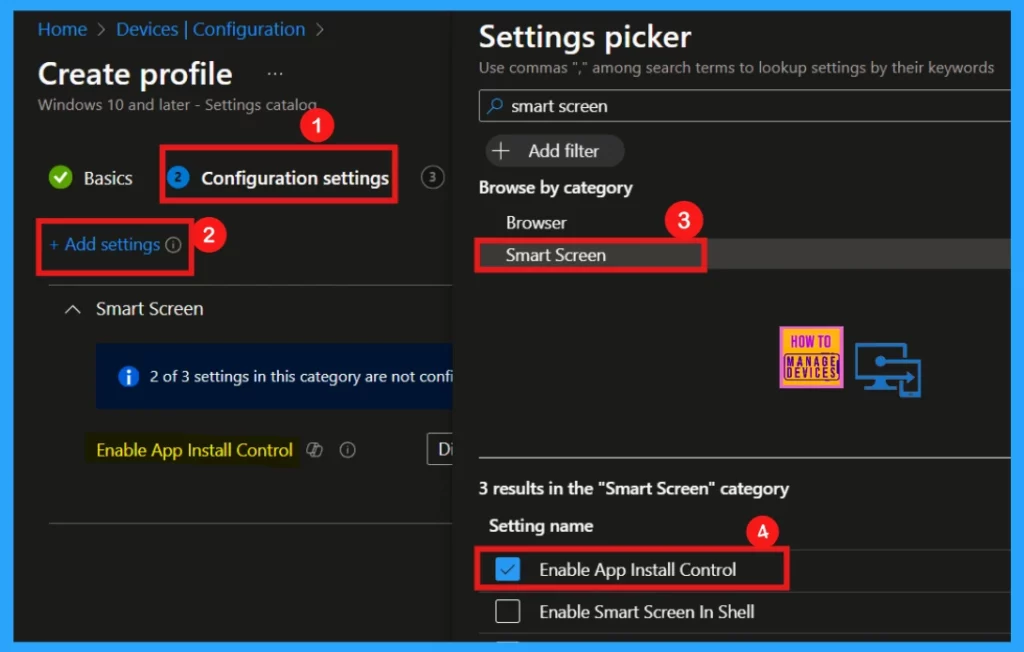Check Enable Smart Screen In Shell checkbox
This screenshot has width=1024, height=652.
coord(507,611)
